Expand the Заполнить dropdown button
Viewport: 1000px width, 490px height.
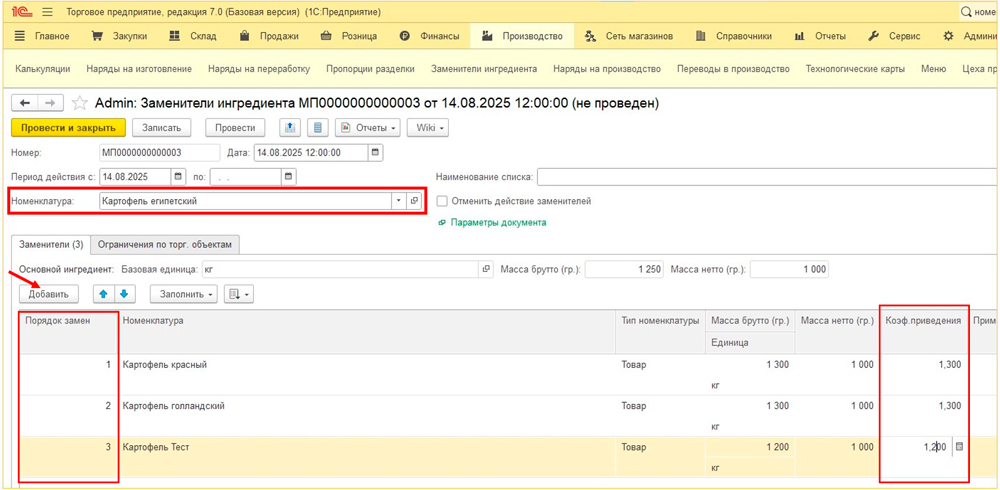tap(184, 294)
